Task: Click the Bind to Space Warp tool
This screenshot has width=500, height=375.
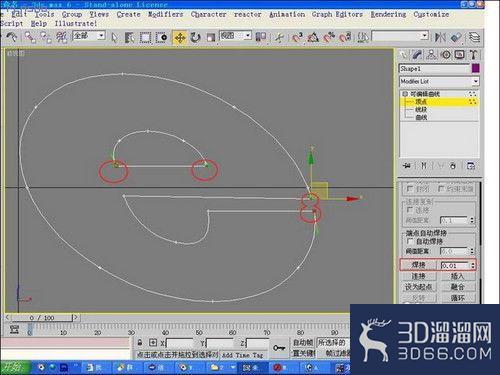Action: click(x=61, y=37)
